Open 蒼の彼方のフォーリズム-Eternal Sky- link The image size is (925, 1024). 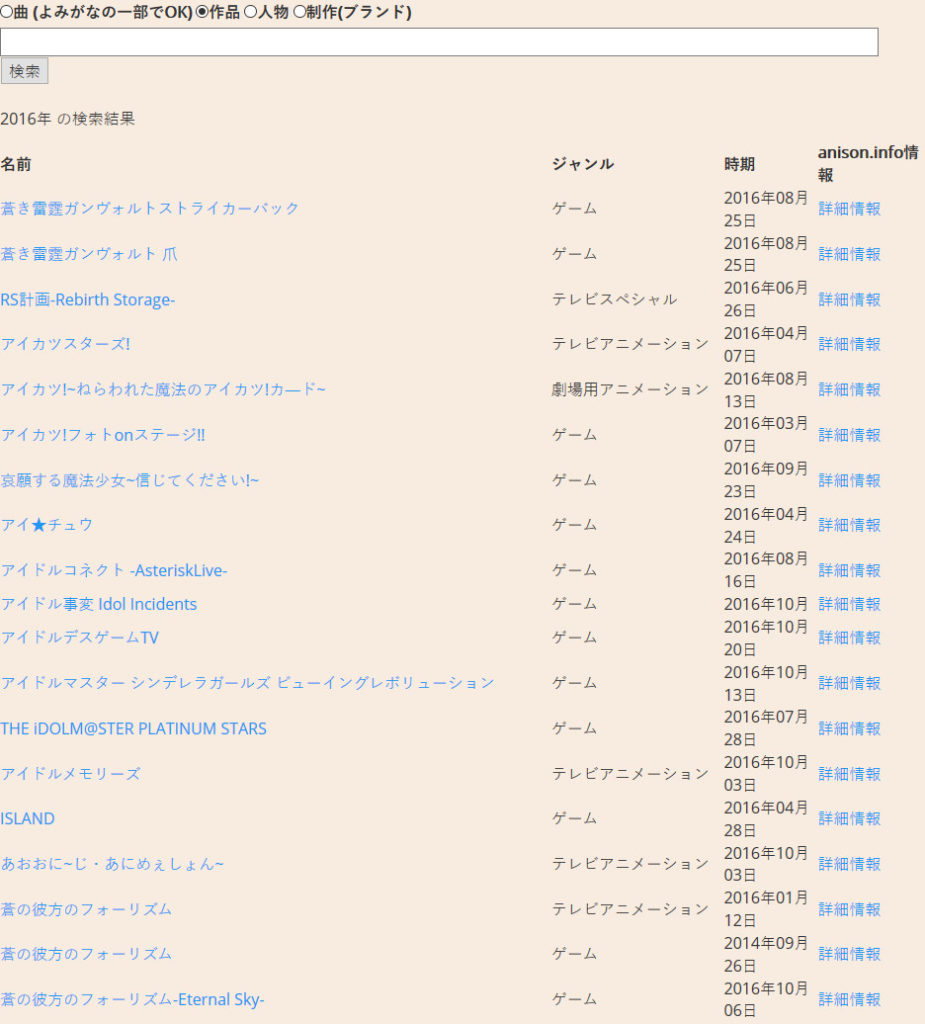coord(132,999)
